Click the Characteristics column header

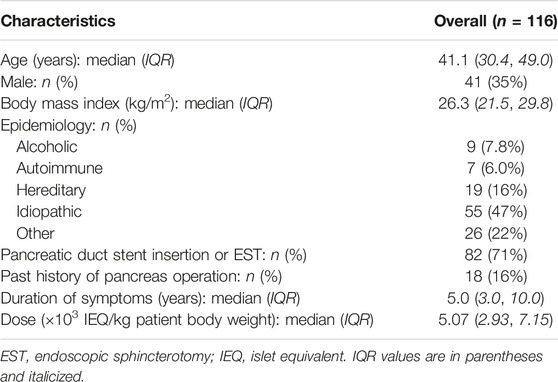tap(58, 21)
